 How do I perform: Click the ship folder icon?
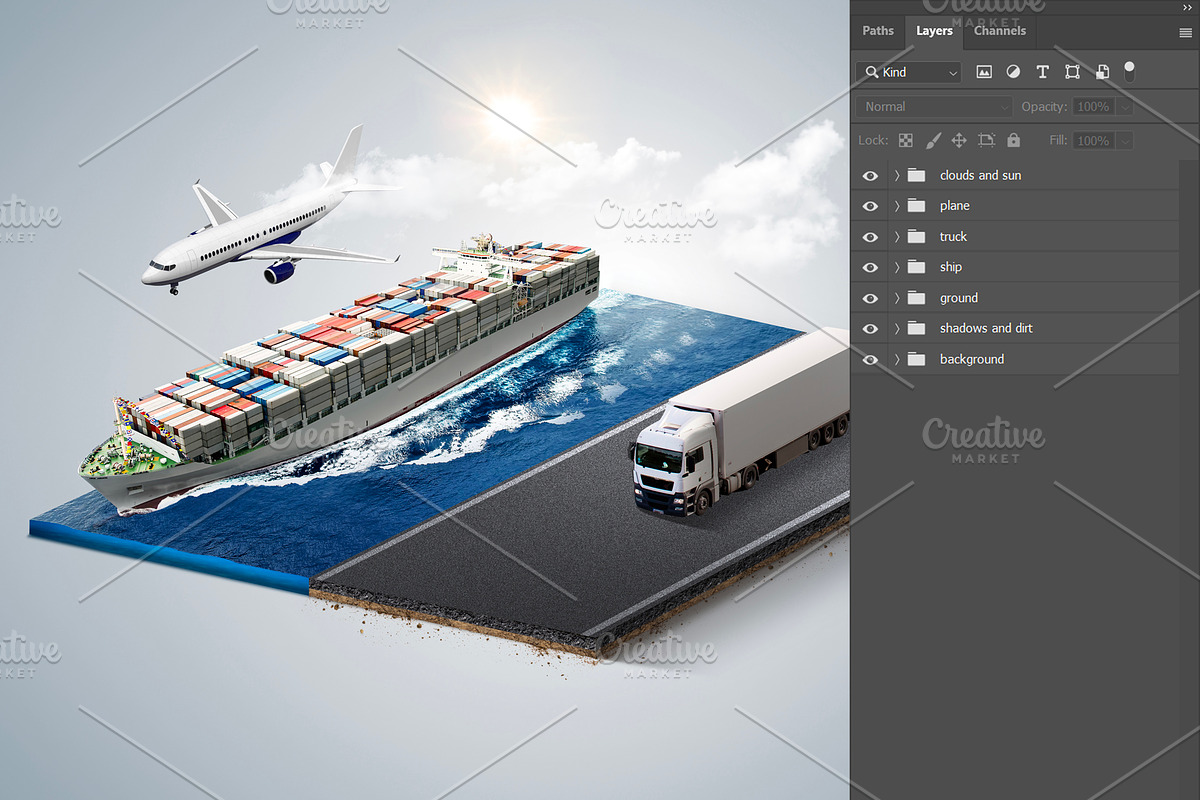(916, 267)
